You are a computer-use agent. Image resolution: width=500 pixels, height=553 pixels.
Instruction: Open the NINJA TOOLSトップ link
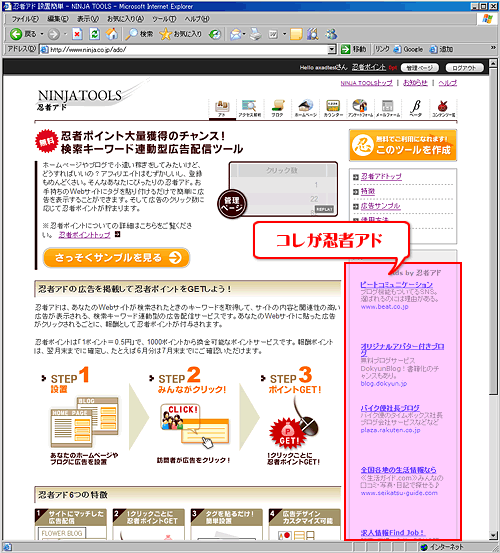click(x=366, y=83)
